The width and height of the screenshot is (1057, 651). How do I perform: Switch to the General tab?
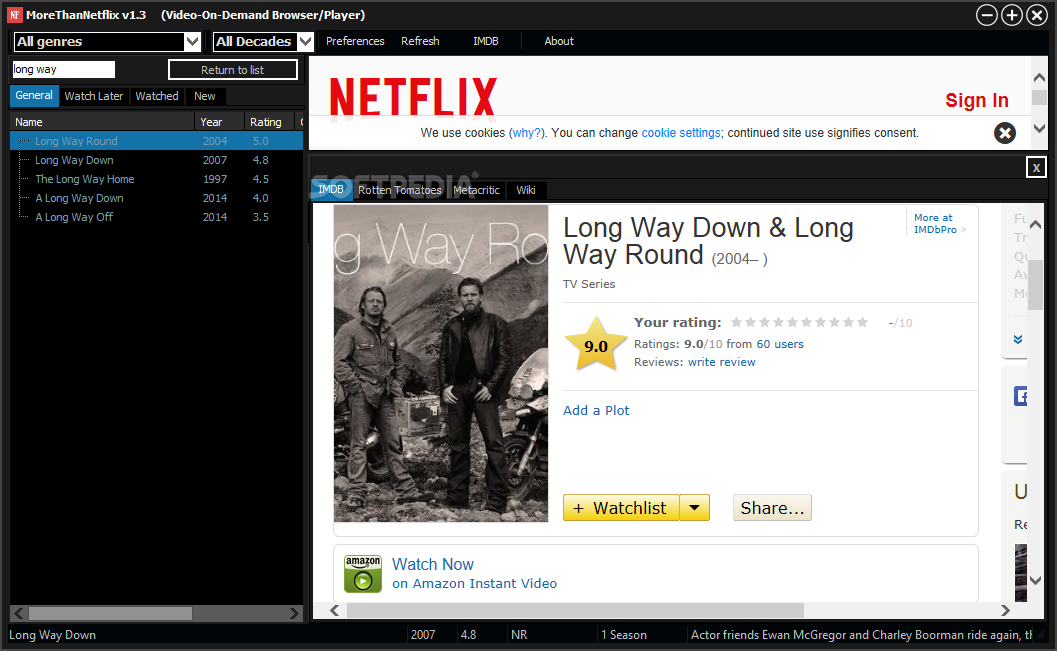(34, 96)
